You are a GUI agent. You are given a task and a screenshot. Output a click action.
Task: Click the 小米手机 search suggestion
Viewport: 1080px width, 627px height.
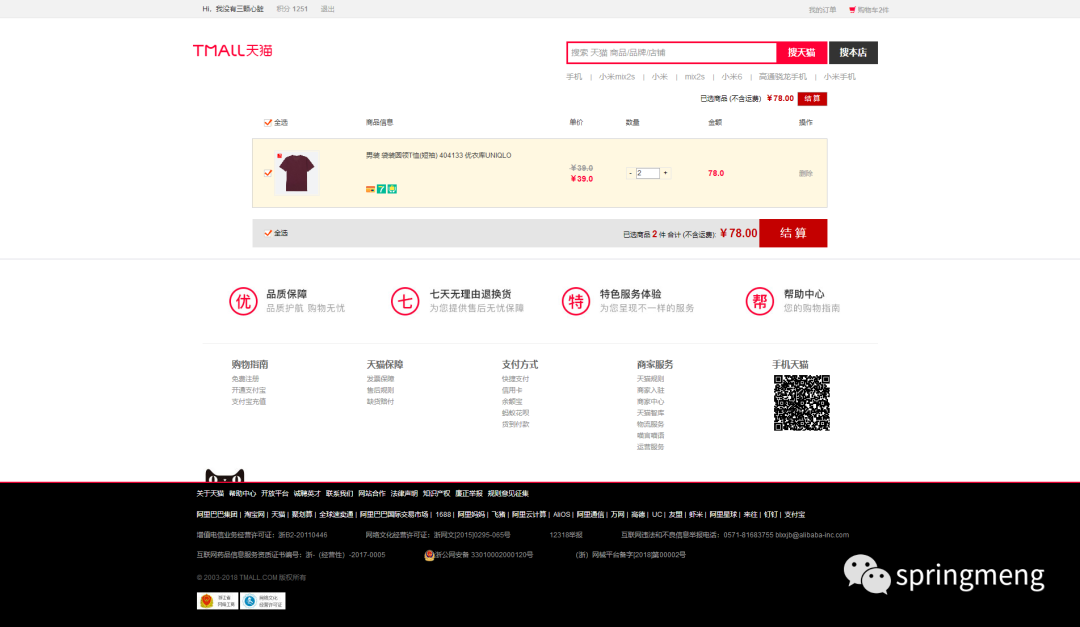coord(840,76)
